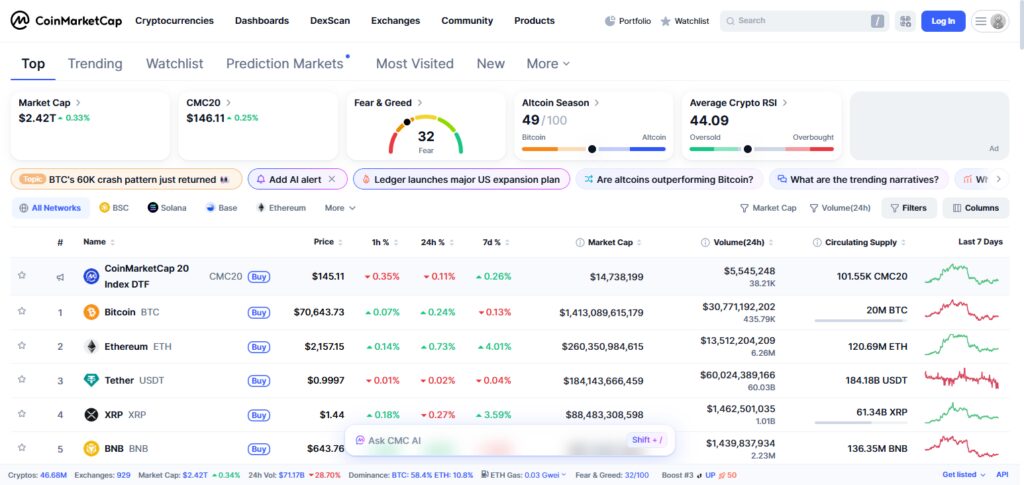Switch to Prediction Markets tab
Viewport: 1024px width, 485px height.
coord(285,64)
